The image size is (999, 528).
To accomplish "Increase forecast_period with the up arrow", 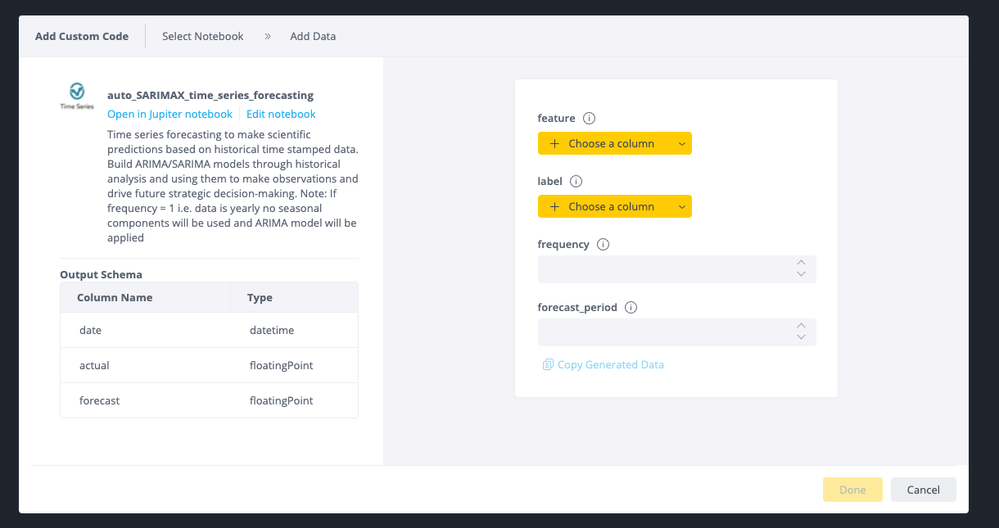I will click(800, 326).
